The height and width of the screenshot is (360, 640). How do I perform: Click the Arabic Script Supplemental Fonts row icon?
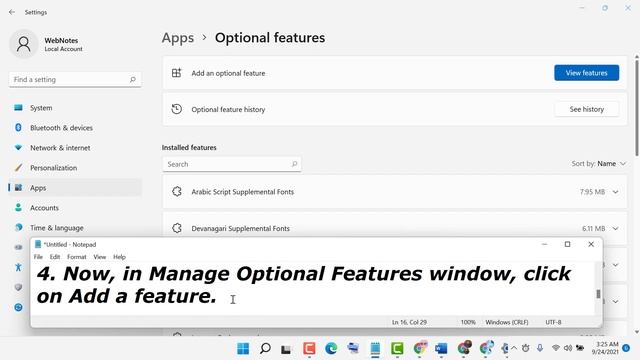[177, 191]
